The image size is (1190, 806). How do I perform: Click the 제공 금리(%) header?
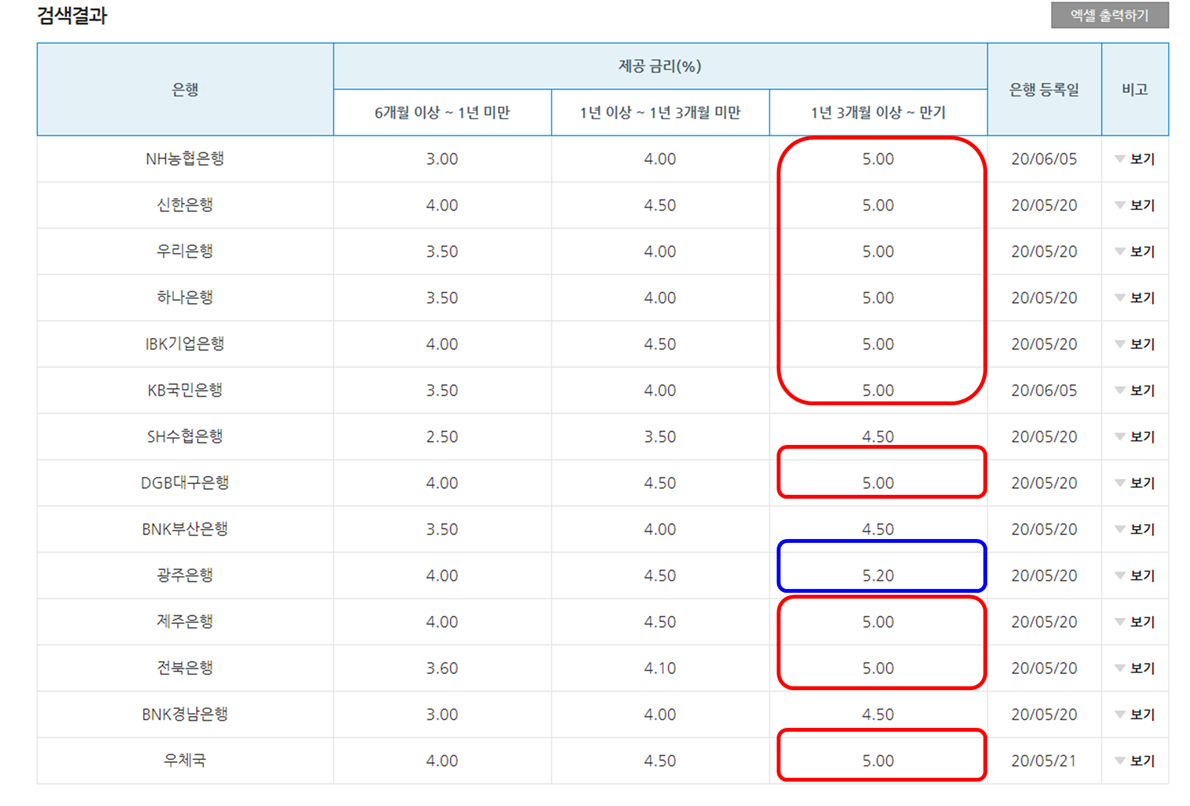pos(660,67)
